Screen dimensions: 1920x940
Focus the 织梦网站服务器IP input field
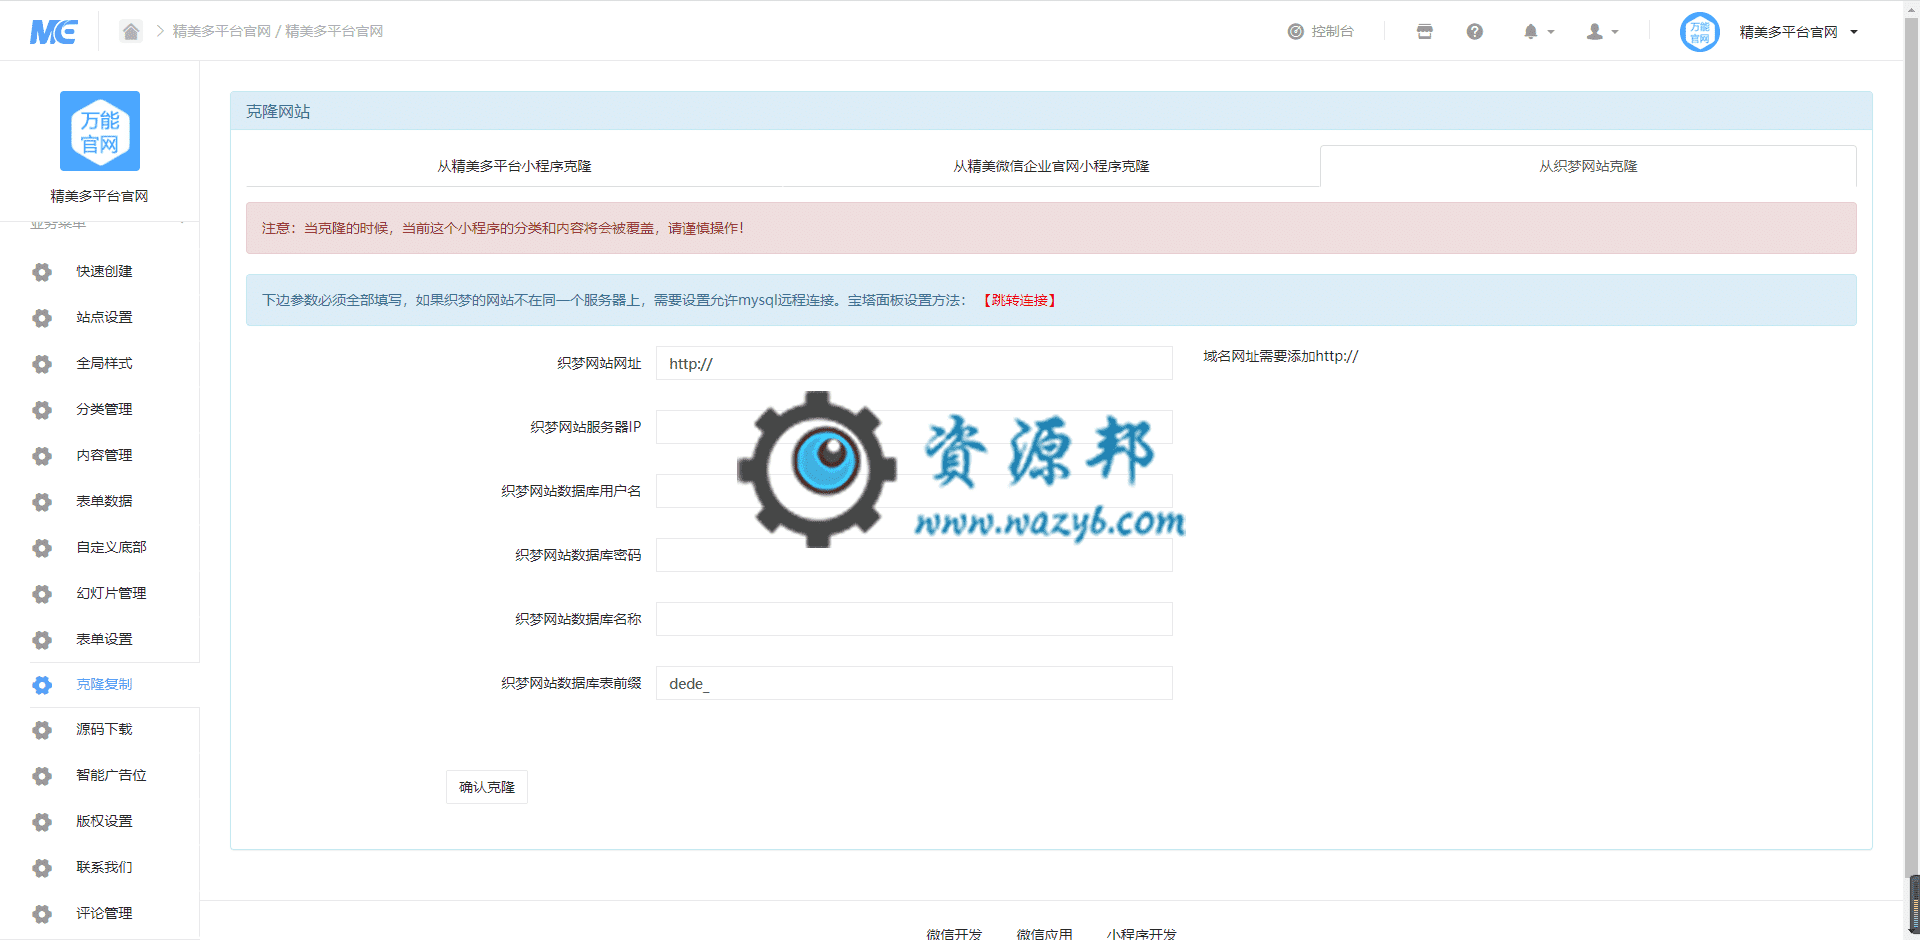pos(914,427)
